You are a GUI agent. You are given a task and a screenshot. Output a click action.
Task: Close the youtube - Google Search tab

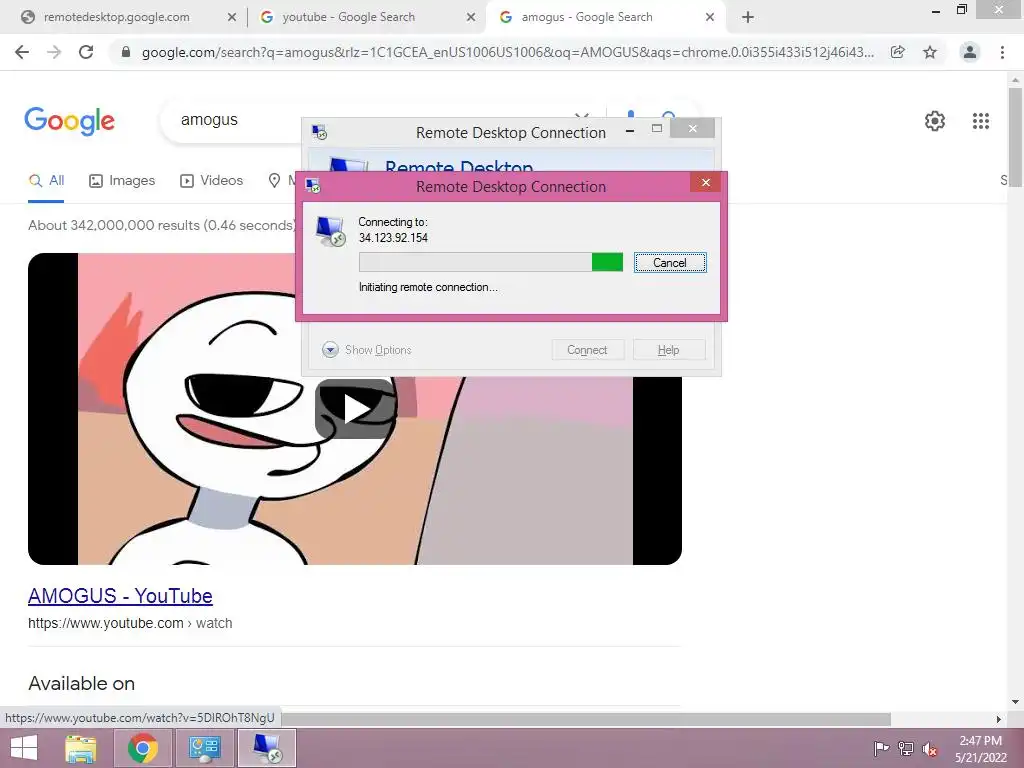click(471, 18)
